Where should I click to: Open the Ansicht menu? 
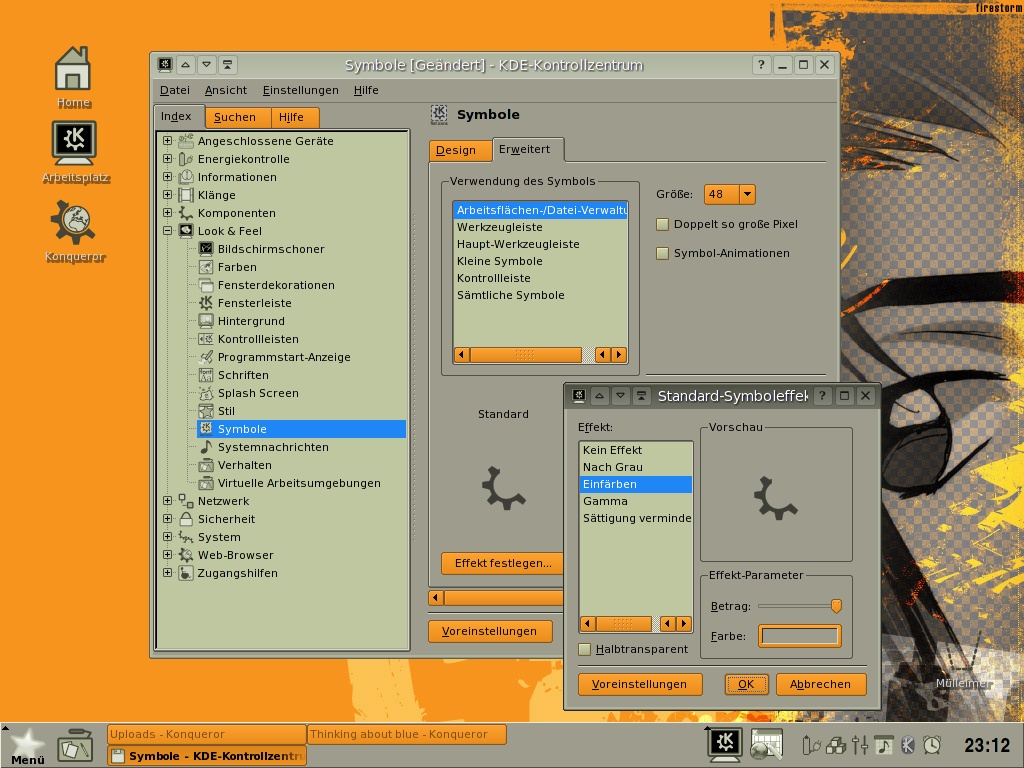coord(225,90)
